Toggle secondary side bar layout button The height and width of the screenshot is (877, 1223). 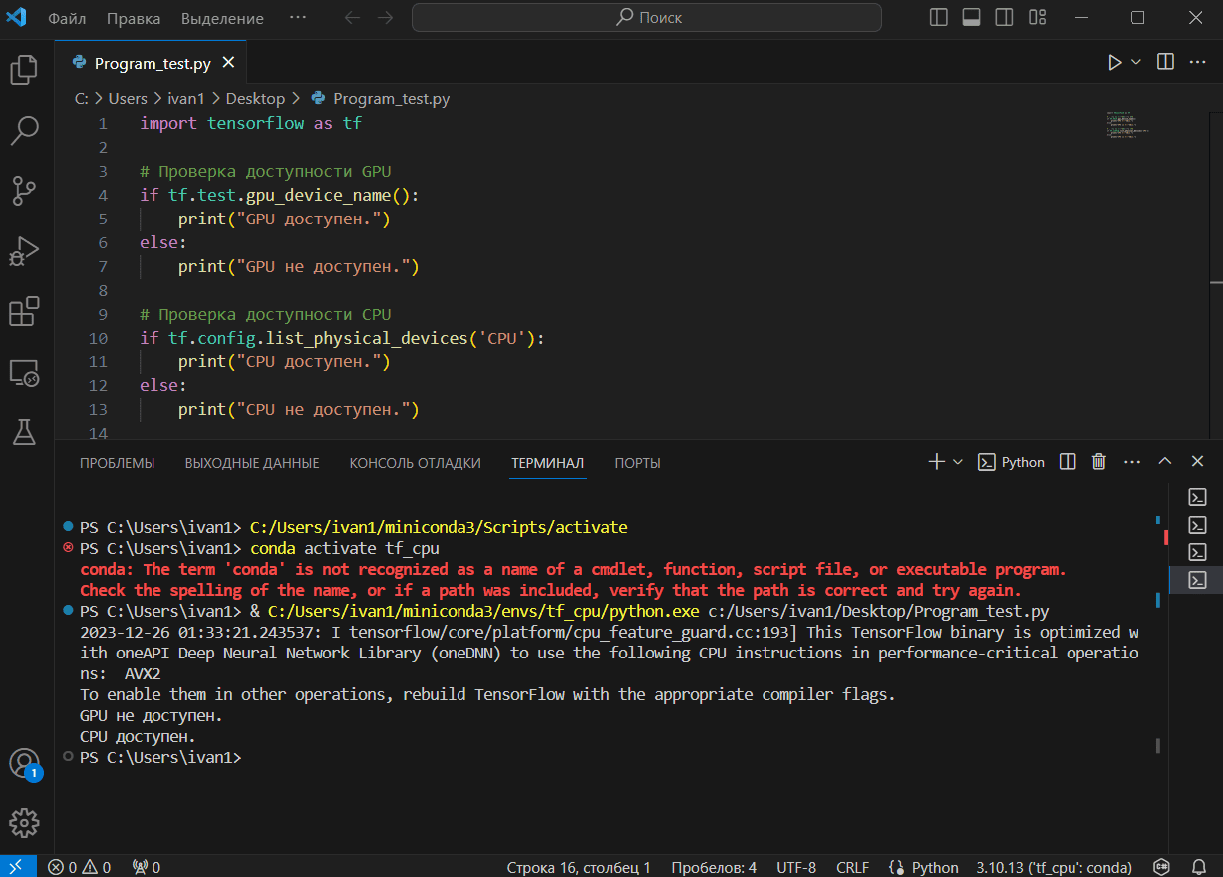click(1004, 18)
